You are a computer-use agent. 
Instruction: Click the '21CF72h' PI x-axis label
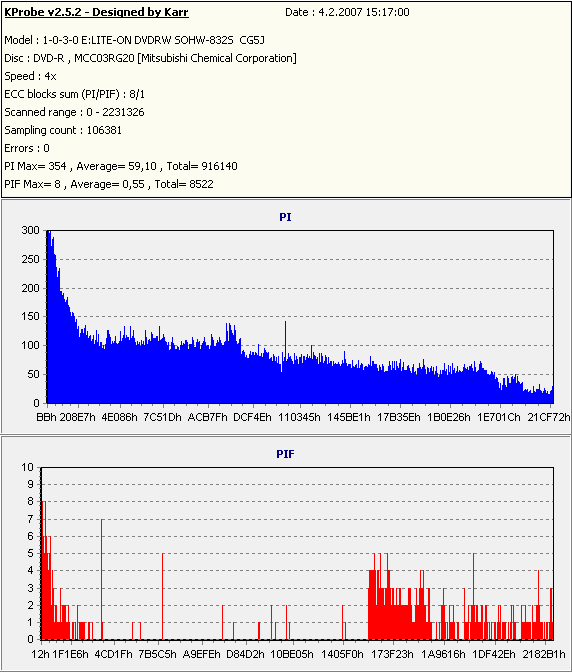(549, 417)
